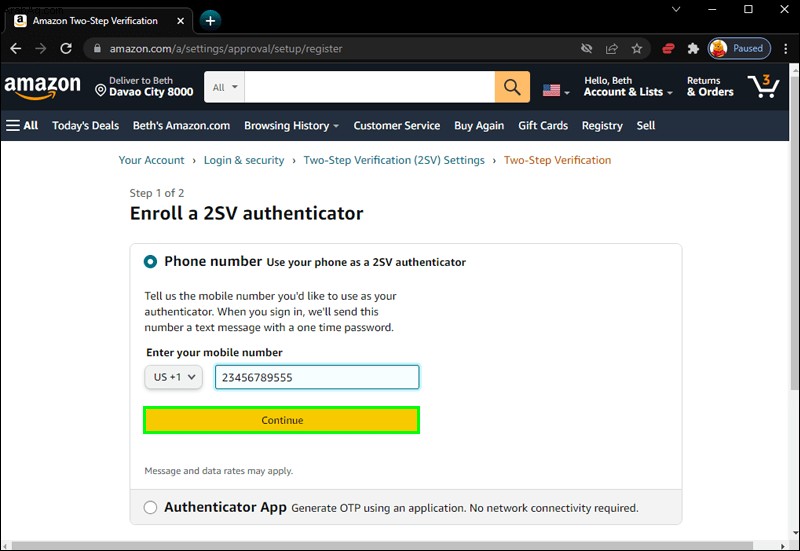Bookmark this page with the star
This screenshot has width=800, height=551.
637,48
